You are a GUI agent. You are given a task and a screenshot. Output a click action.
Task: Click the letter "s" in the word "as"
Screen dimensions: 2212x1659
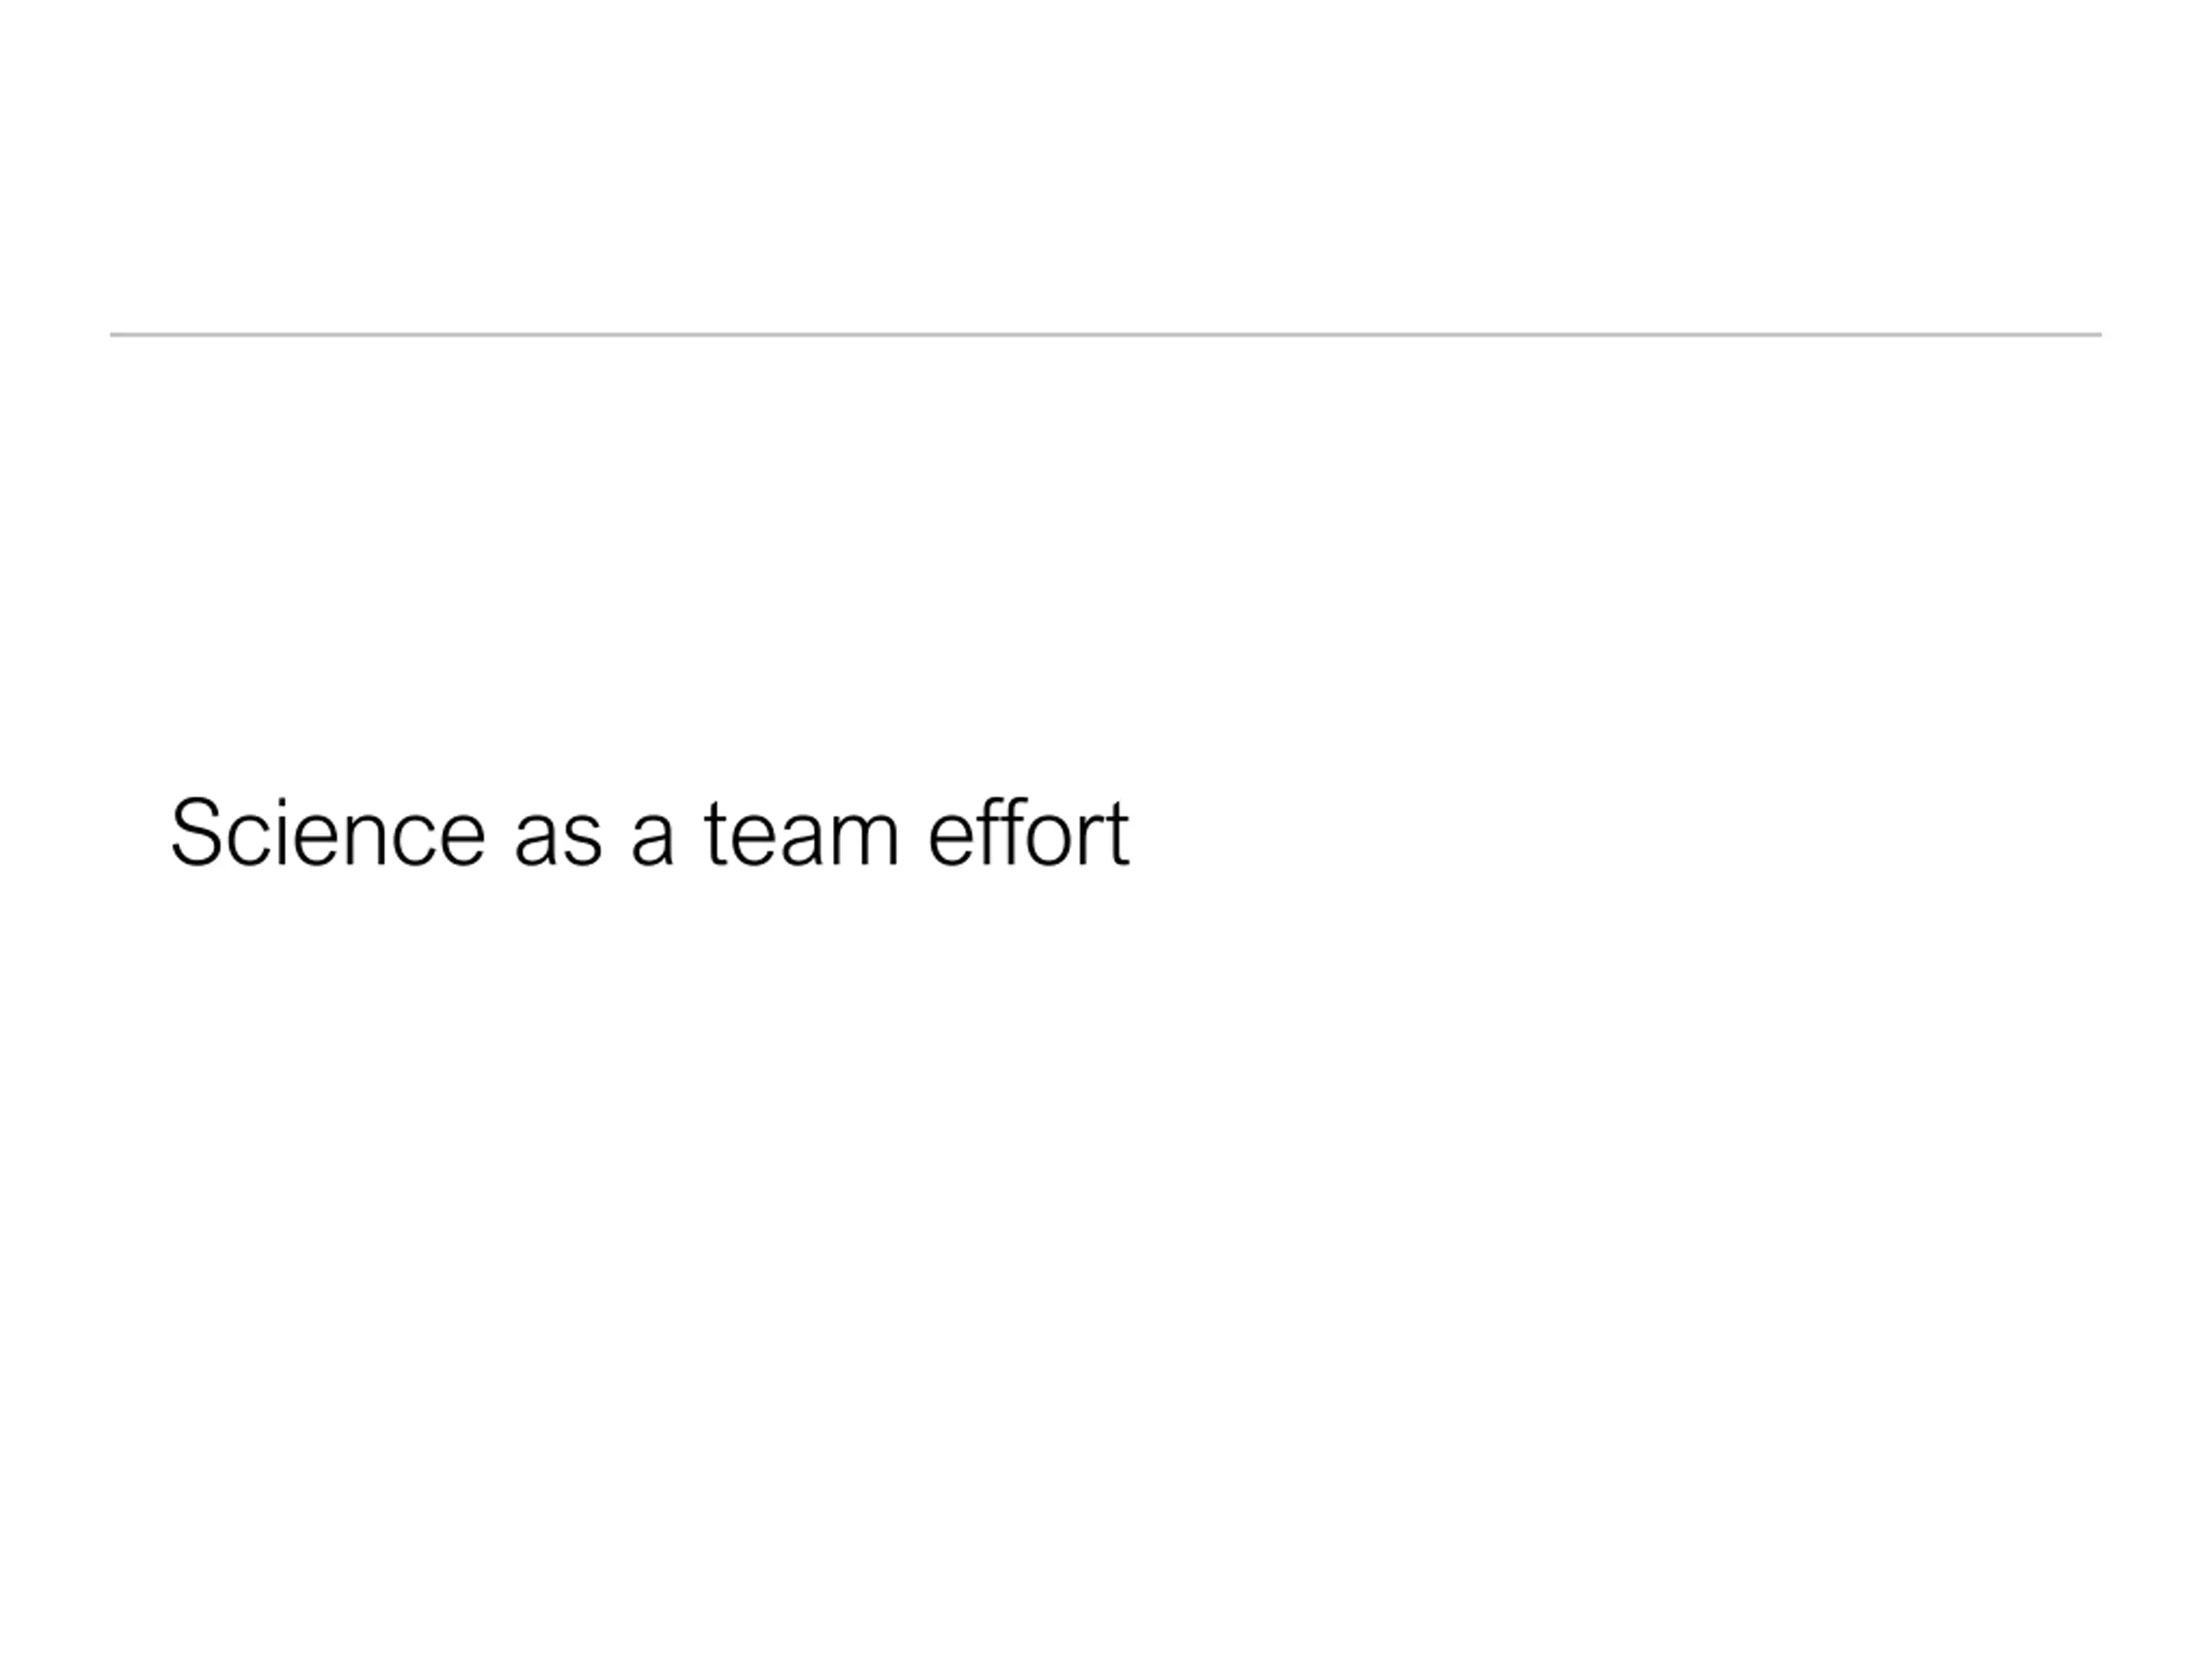pyautogui.click(x=581, y=838)
